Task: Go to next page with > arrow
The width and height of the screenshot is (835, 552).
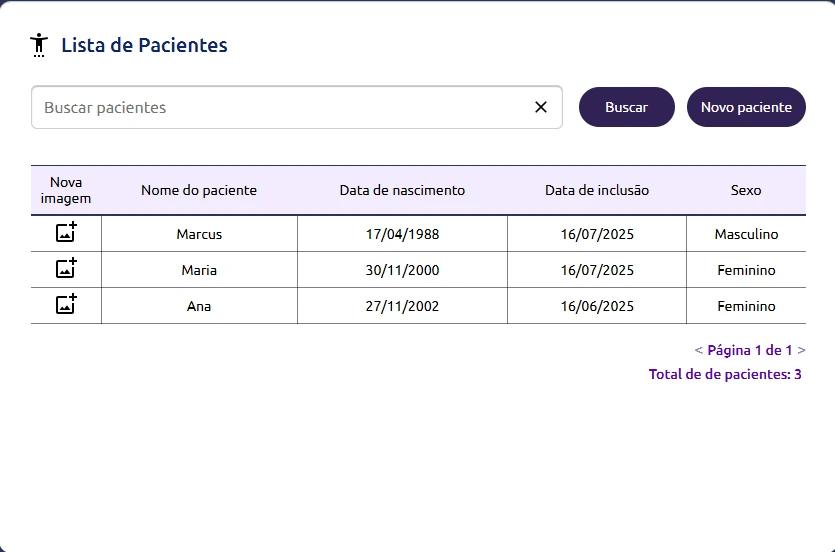Action: click(802, 350)
